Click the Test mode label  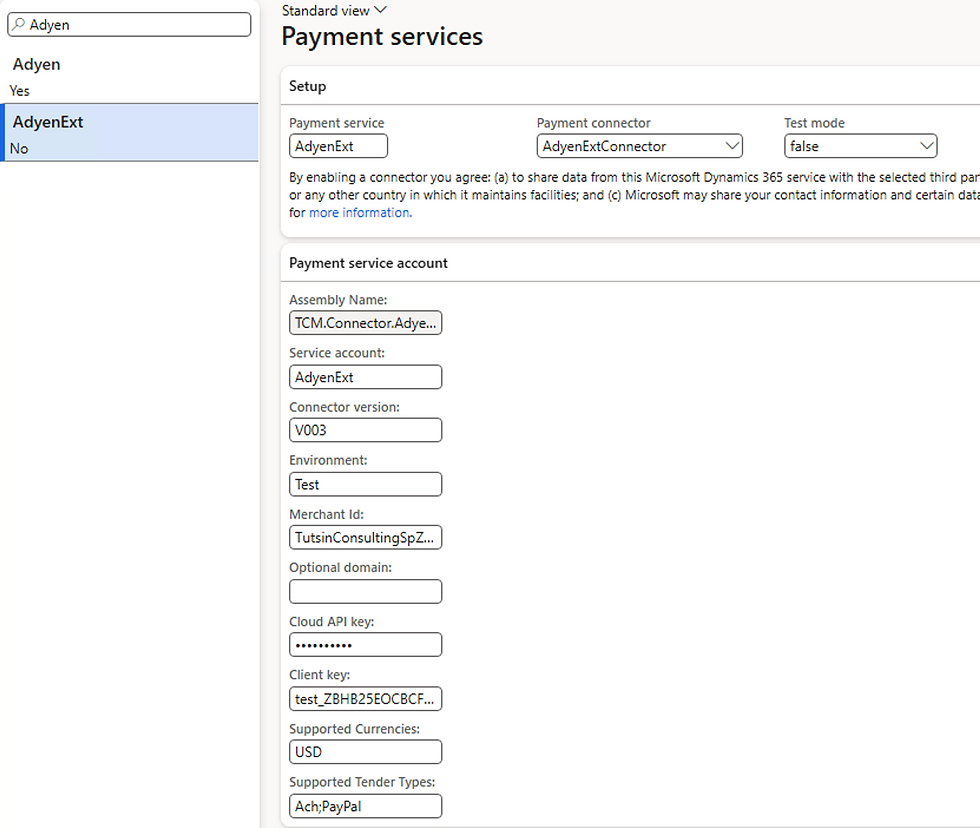coord(814,123)
